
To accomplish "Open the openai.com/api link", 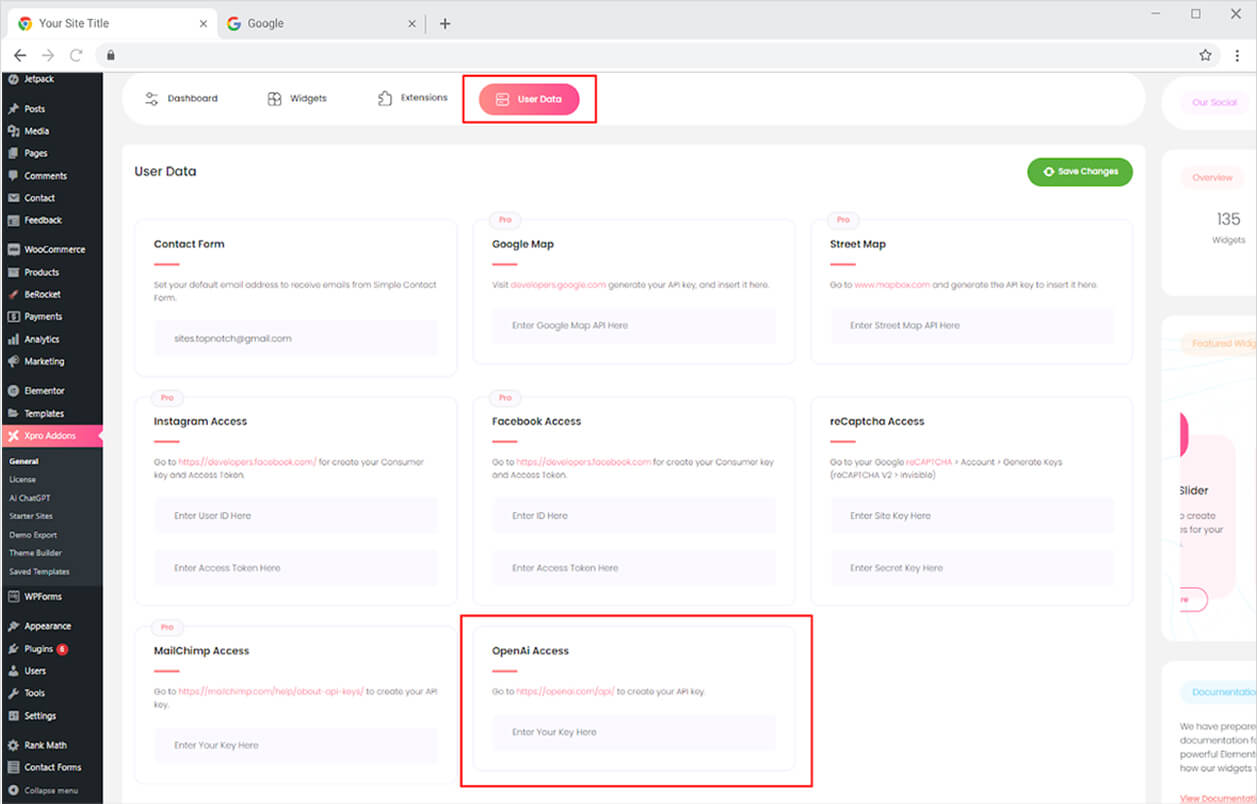I will [565, 692].
